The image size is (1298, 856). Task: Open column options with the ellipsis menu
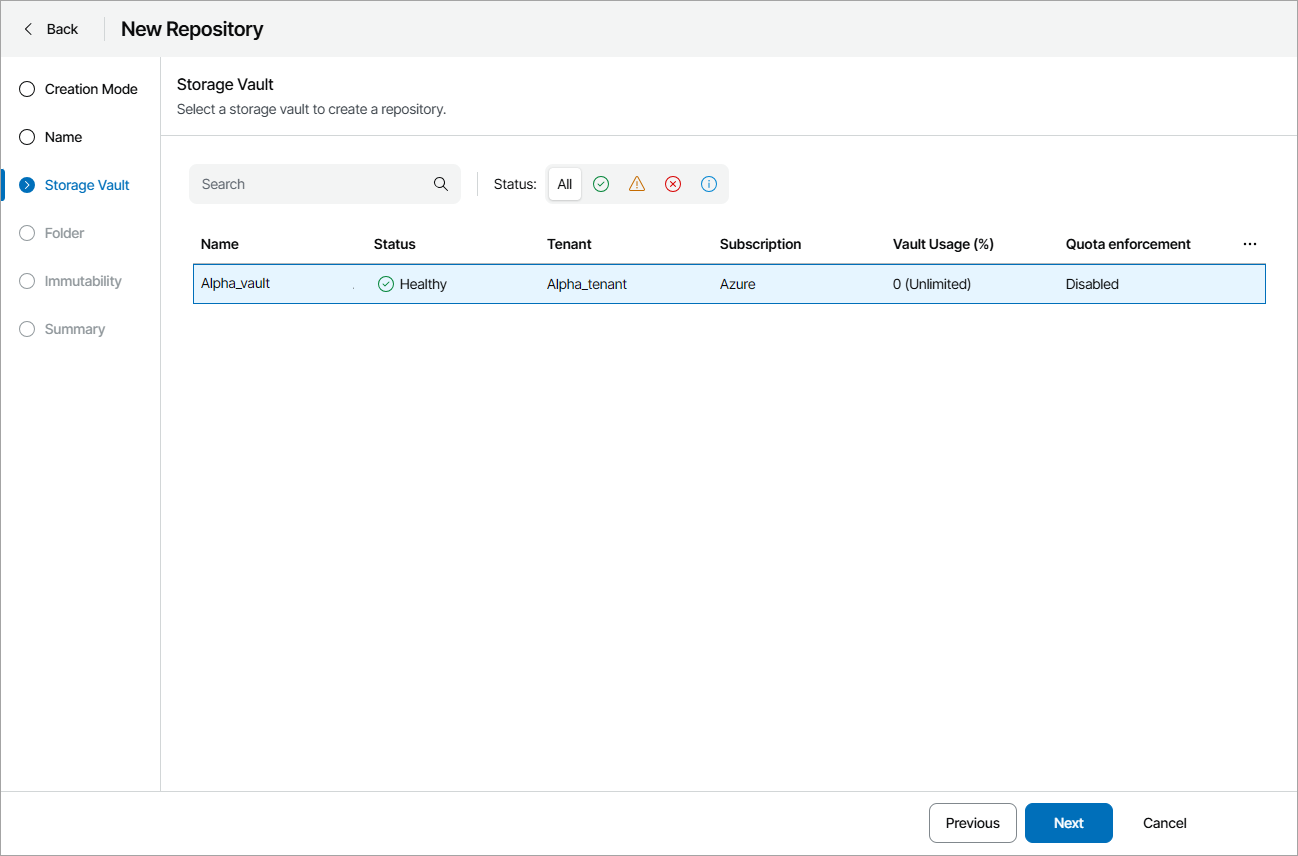[1249, 243]
